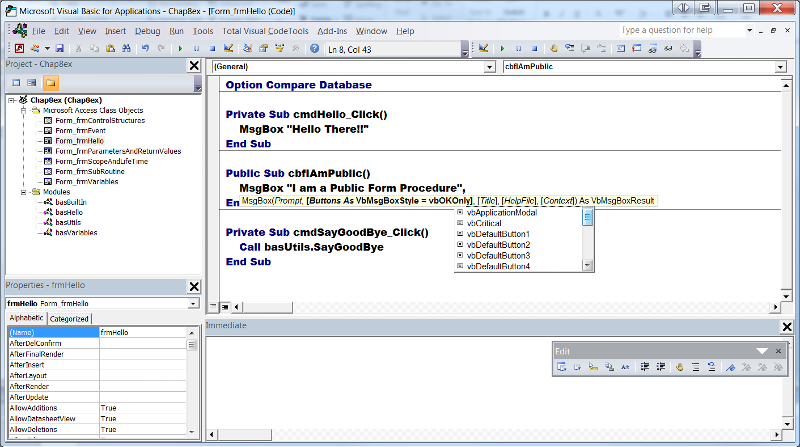This screenshot has height=447, width=800.
Task: Click the Debug toolbar Run play icon
Action: click(502, 48)
